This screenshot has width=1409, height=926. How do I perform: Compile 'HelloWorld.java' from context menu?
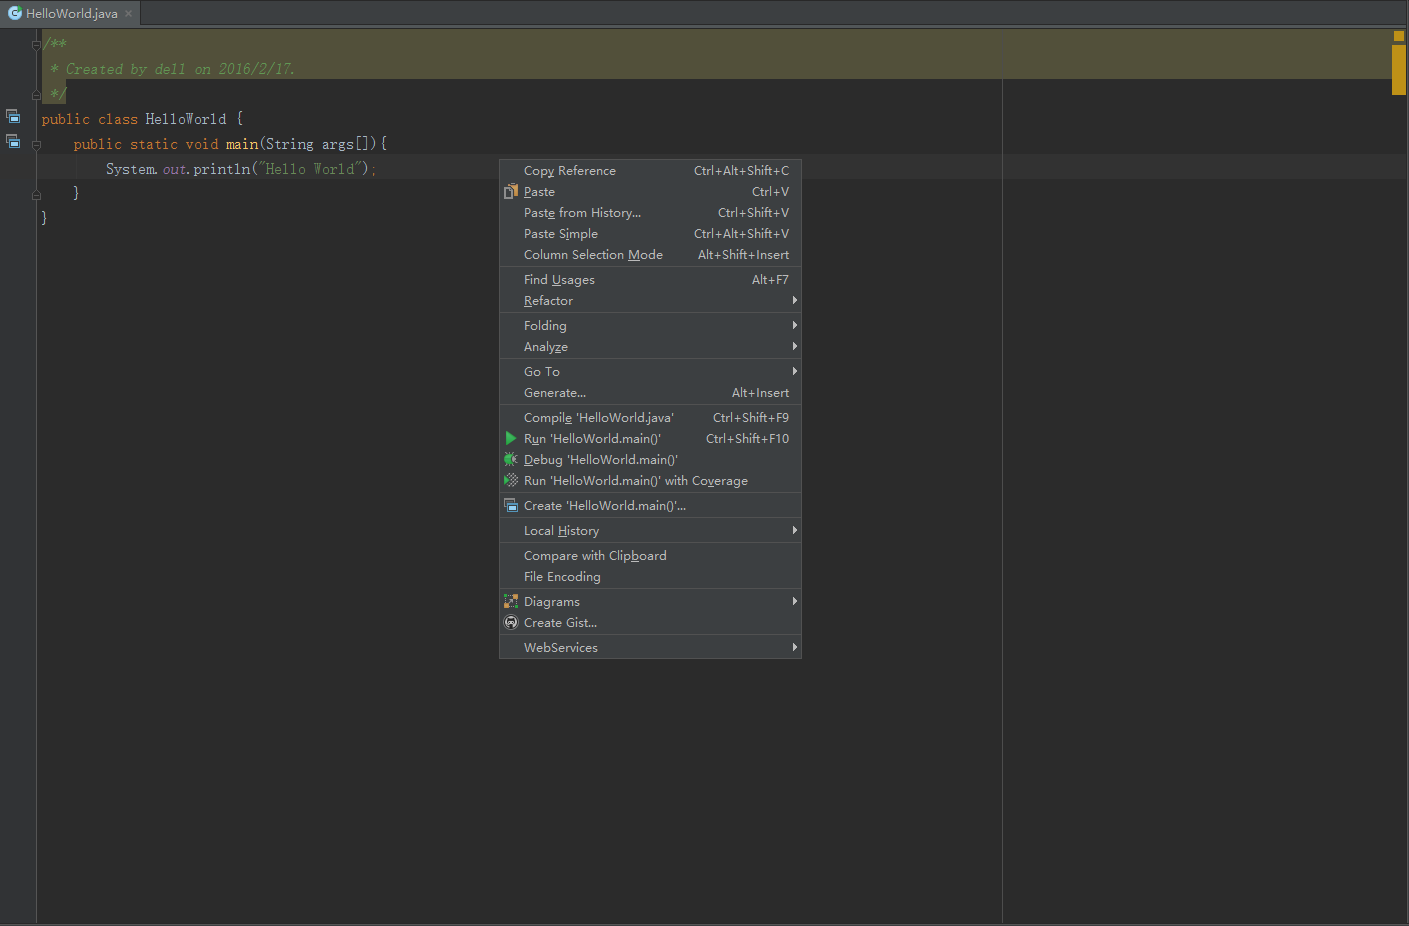650,417
